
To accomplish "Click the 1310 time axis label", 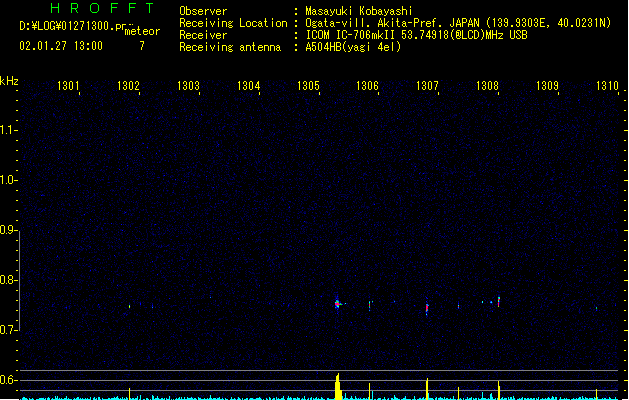I will pos(607,85).
